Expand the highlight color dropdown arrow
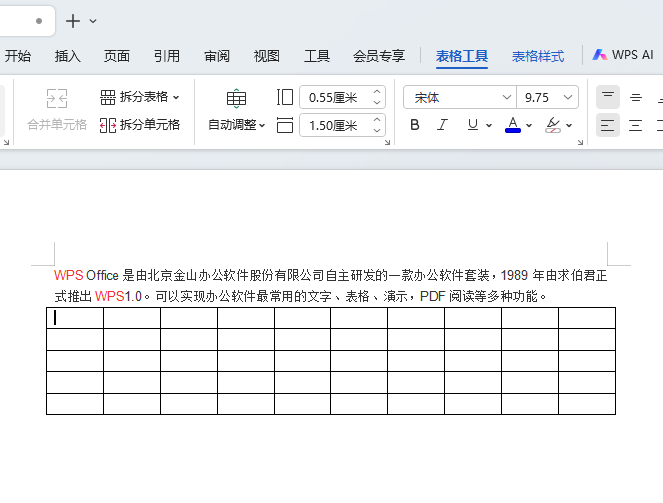663x503 pixels. click(x=569, y=125)
